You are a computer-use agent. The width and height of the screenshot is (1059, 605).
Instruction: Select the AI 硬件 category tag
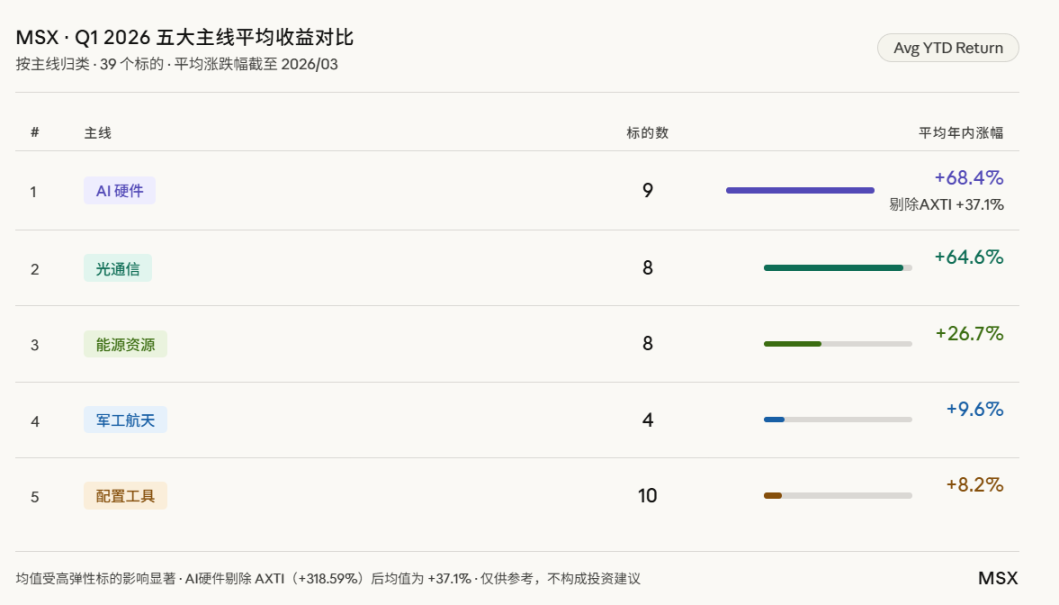coord(119,191)
